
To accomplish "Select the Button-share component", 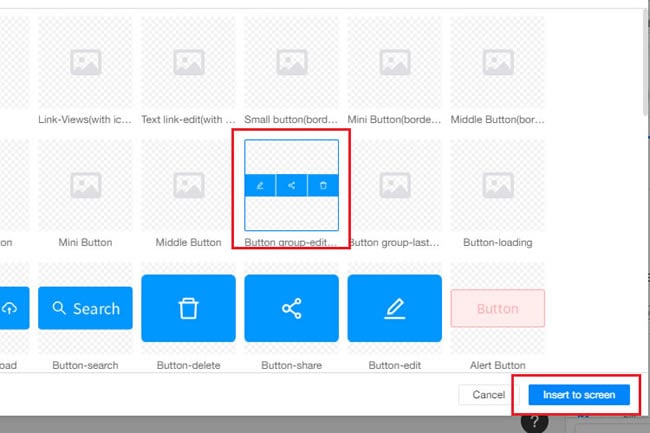I will [291, 308].
